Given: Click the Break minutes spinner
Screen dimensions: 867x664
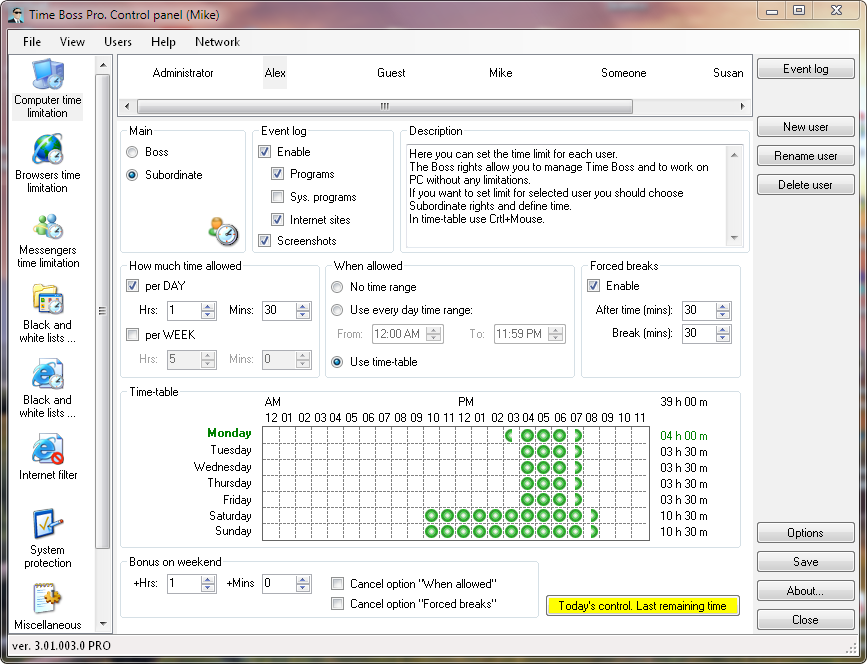Looking at the screenshot, I should coord(723,334).
